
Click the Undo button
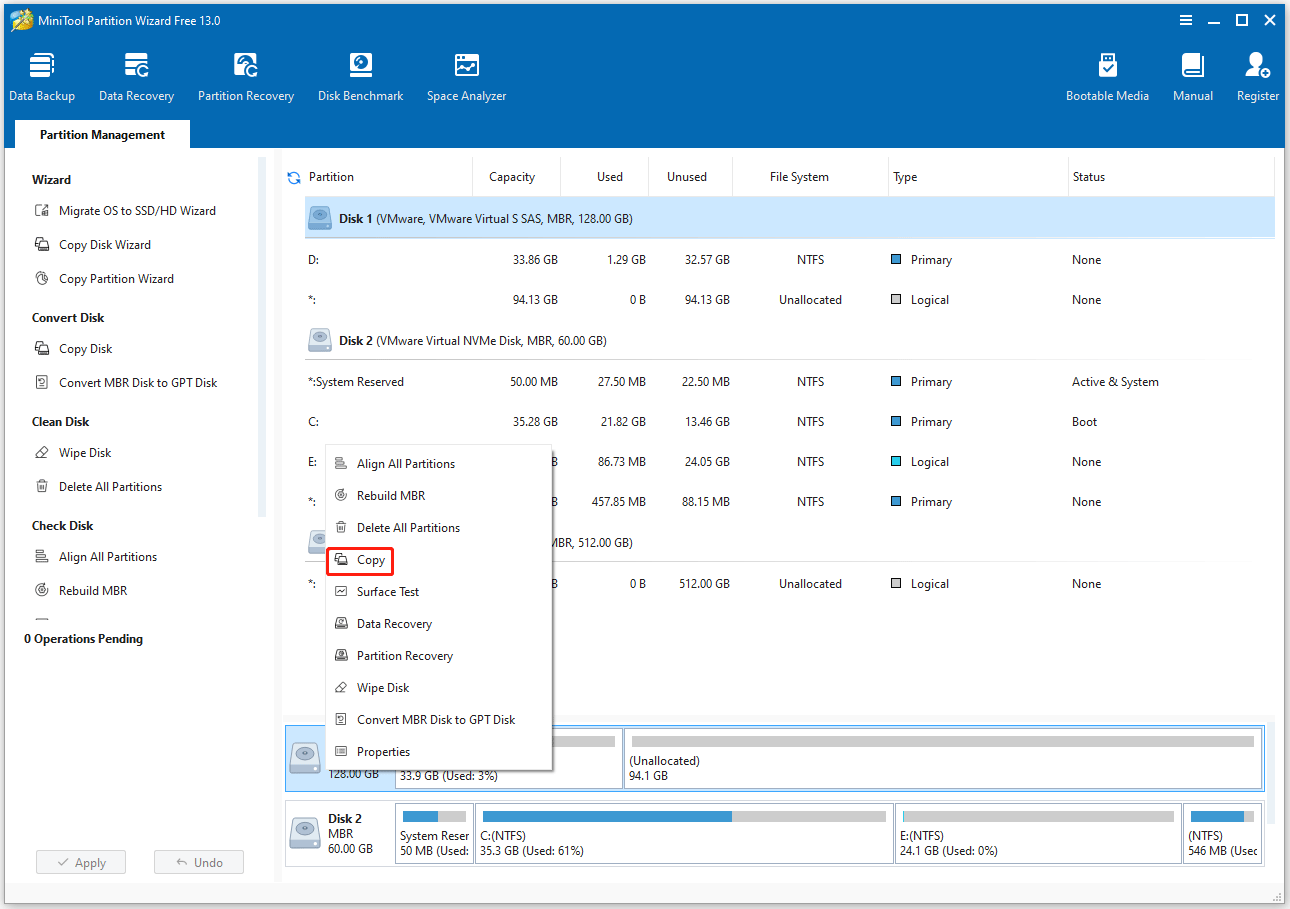click(198, 861)
